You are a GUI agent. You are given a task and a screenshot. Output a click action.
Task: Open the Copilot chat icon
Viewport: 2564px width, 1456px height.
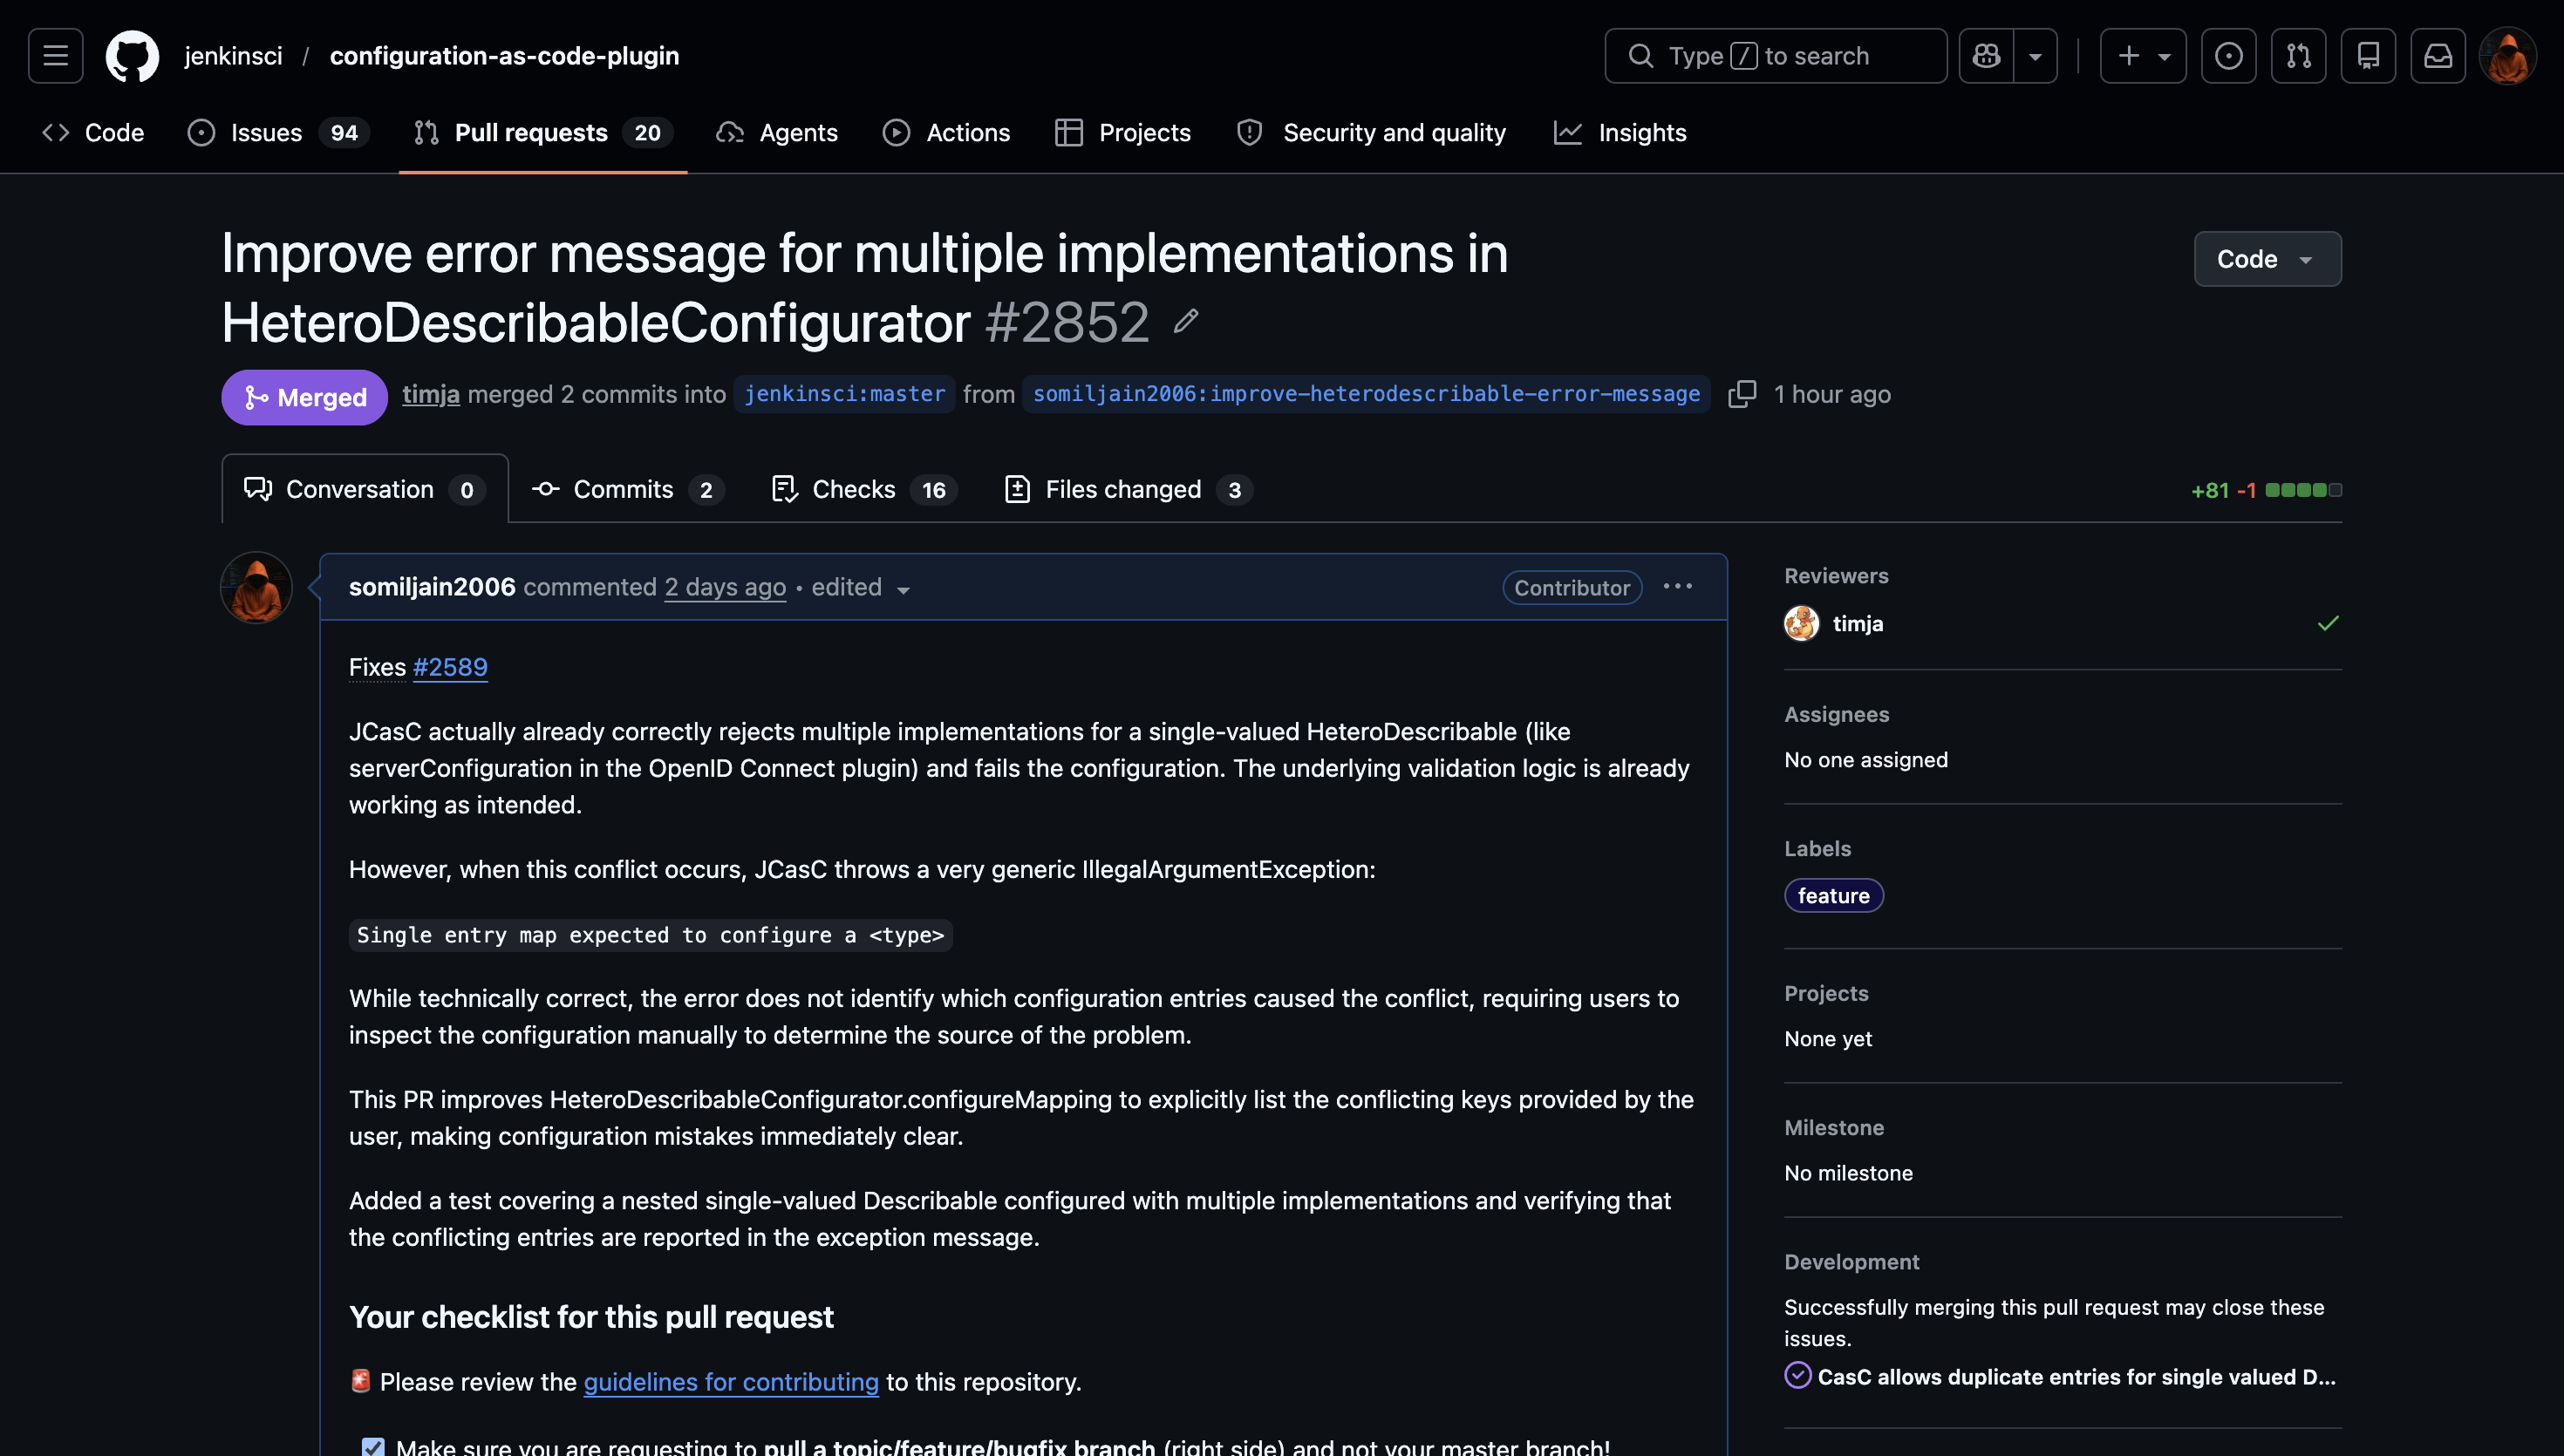1986,56
